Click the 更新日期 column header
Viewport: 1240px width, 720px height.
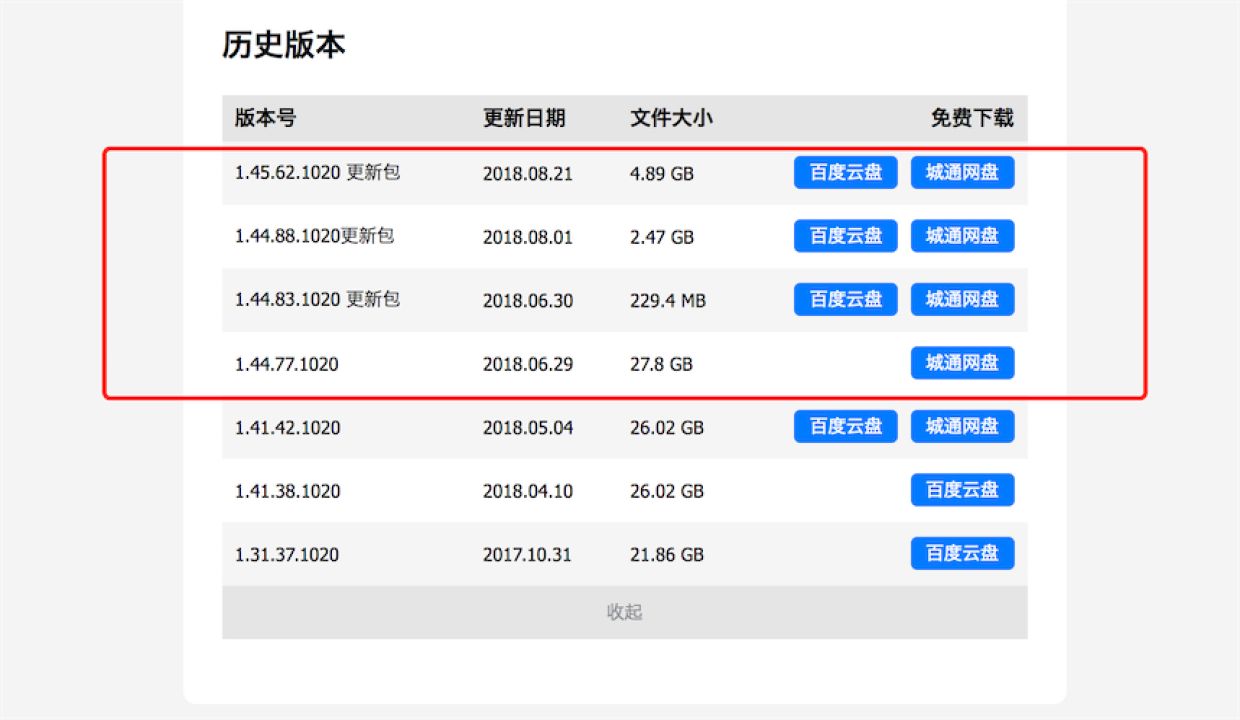pos(524,118)
